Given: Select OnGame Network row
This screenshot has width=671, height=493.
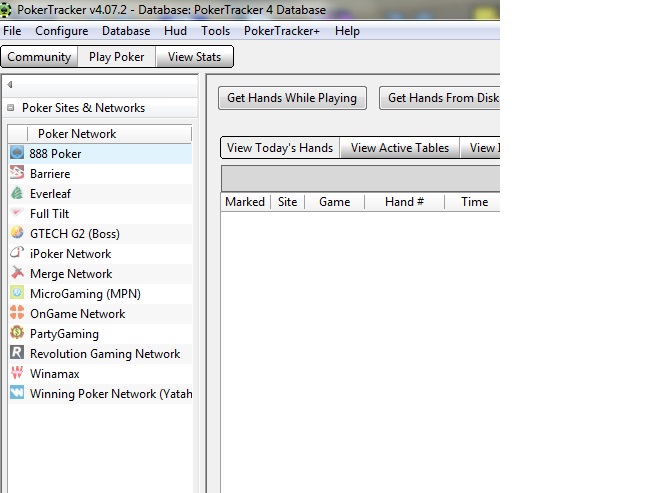Looking at the screenshot, I should 101,314.
